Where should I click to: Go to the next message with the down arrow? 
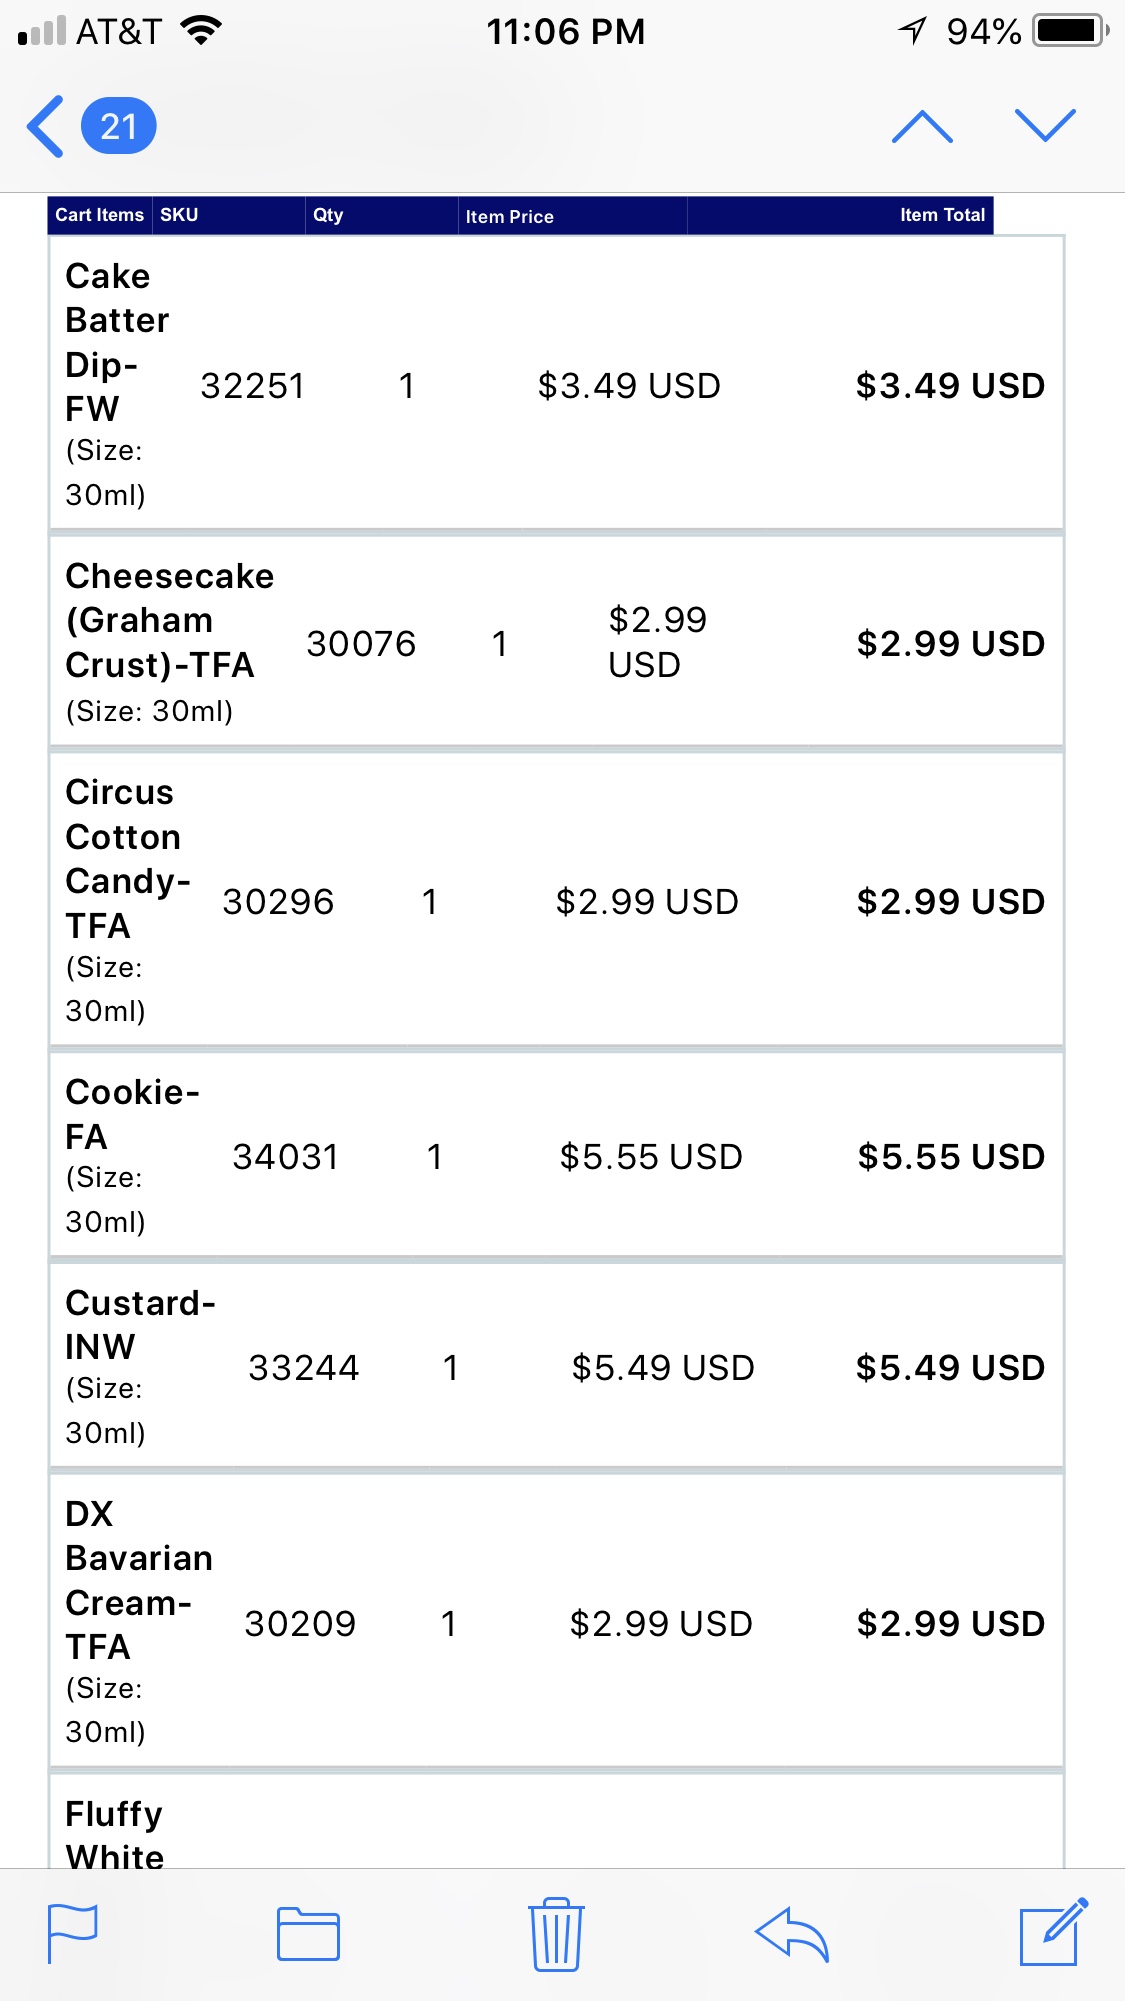(1044, 126)
